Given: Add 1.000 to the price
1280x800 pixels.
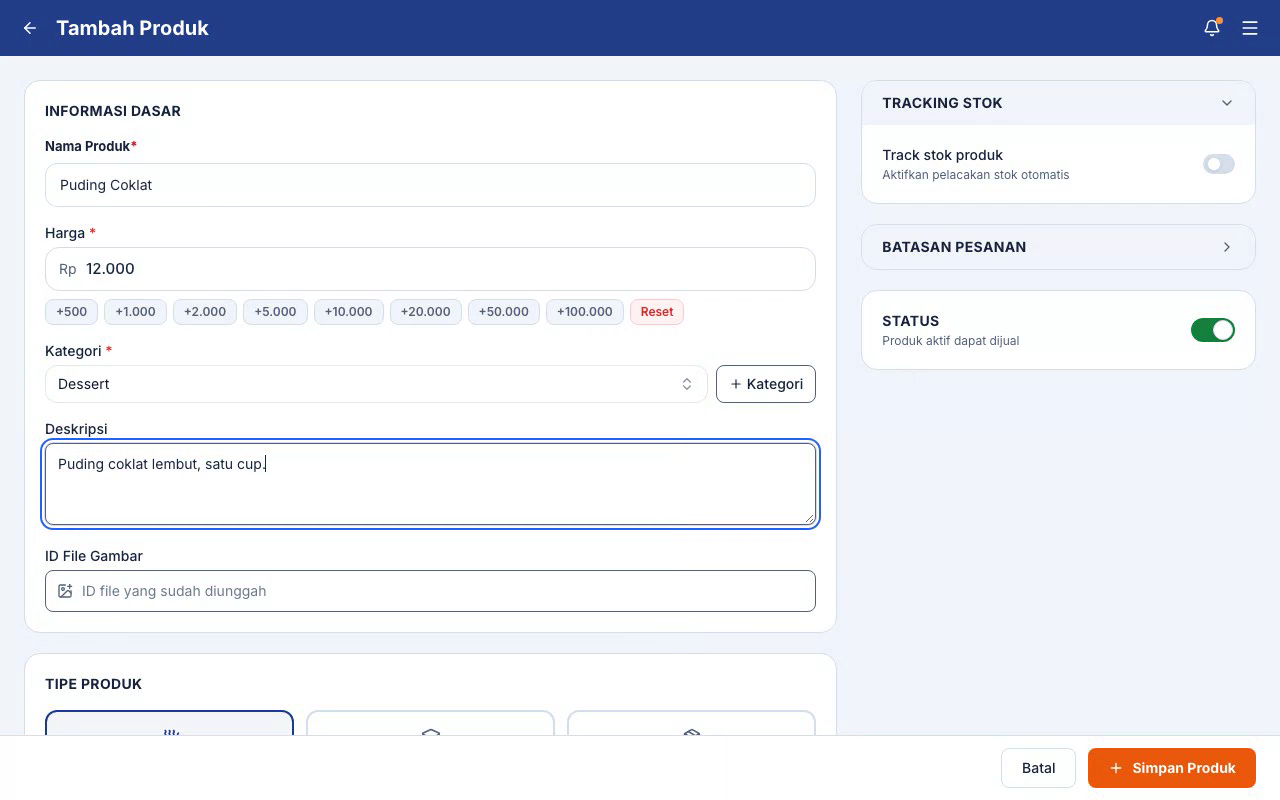Looking at the screenshot, I should coord(135,312).
